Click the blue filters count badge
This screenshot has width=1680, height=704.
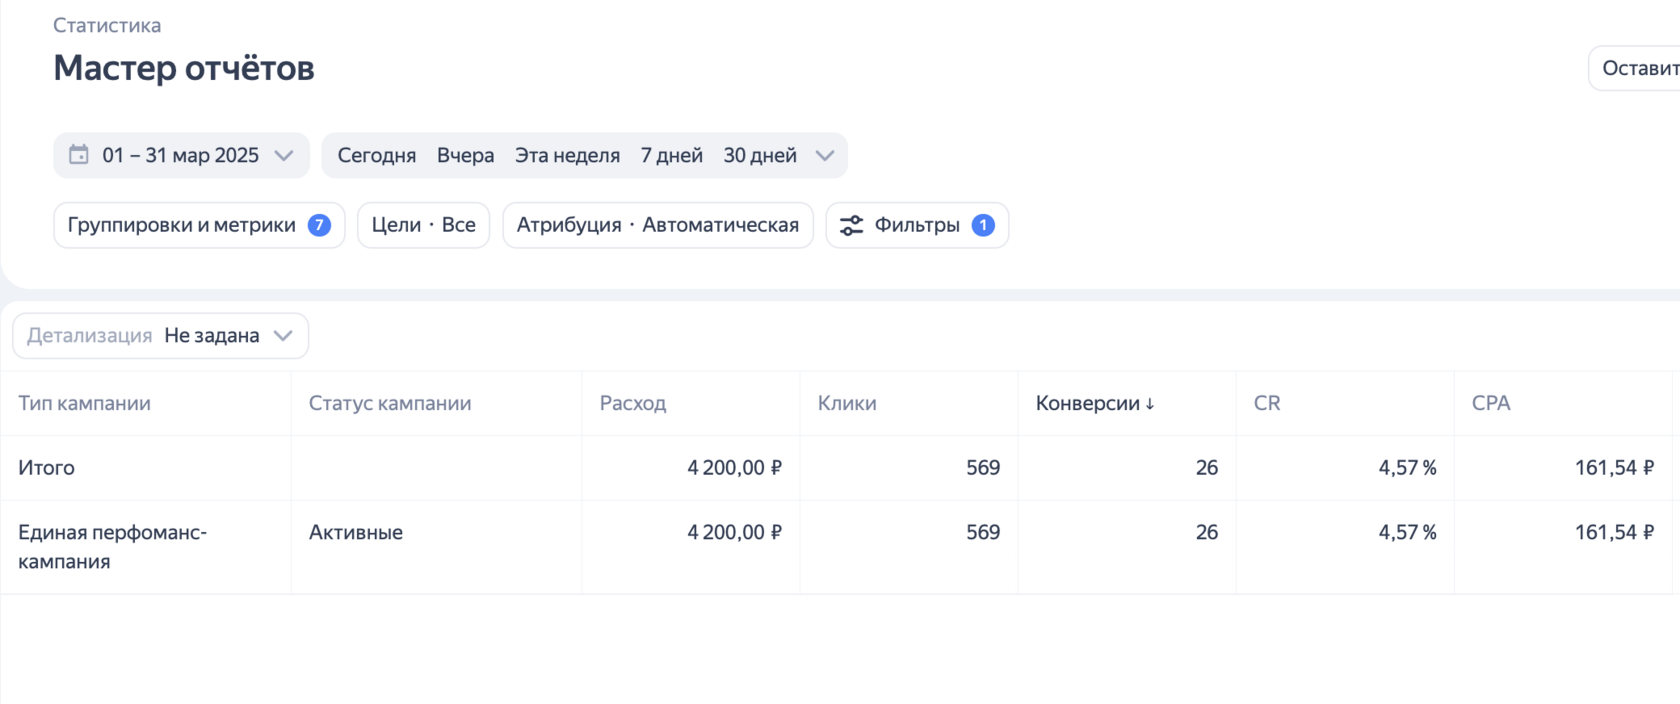[983, 225]
